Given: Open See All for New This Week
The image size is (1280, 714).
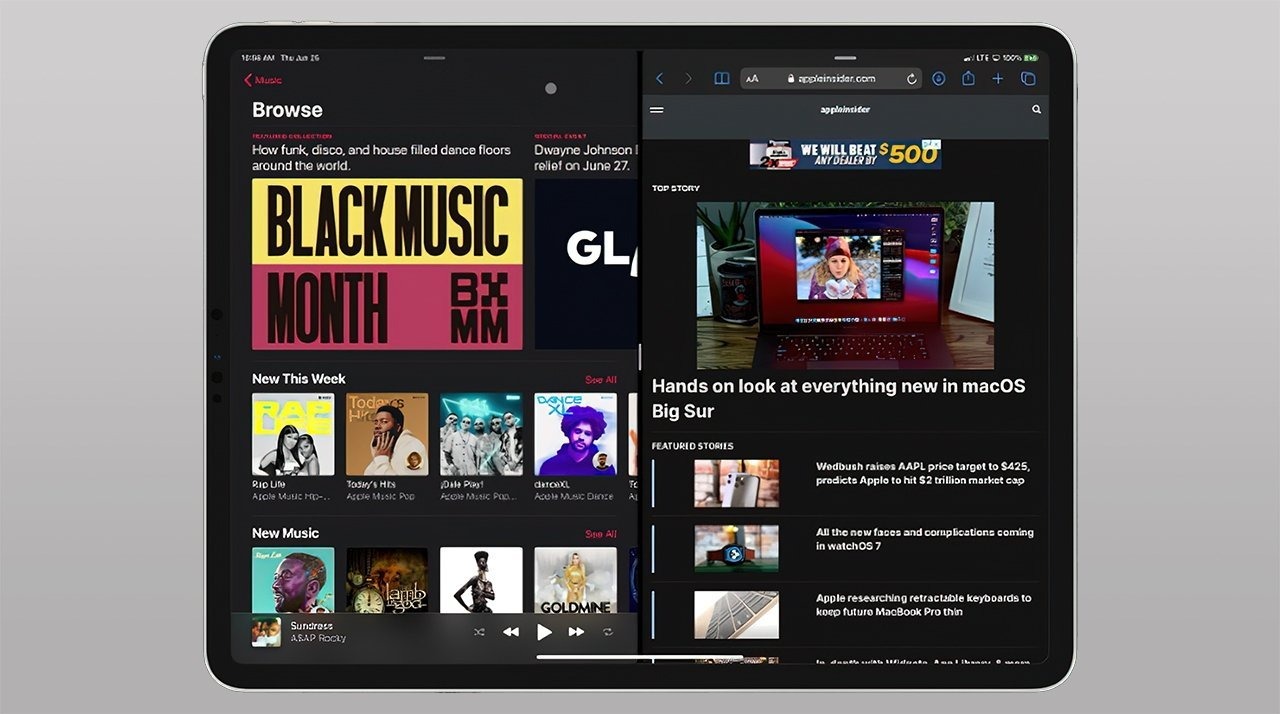Looking at the screenshot, I should point(600,379).
